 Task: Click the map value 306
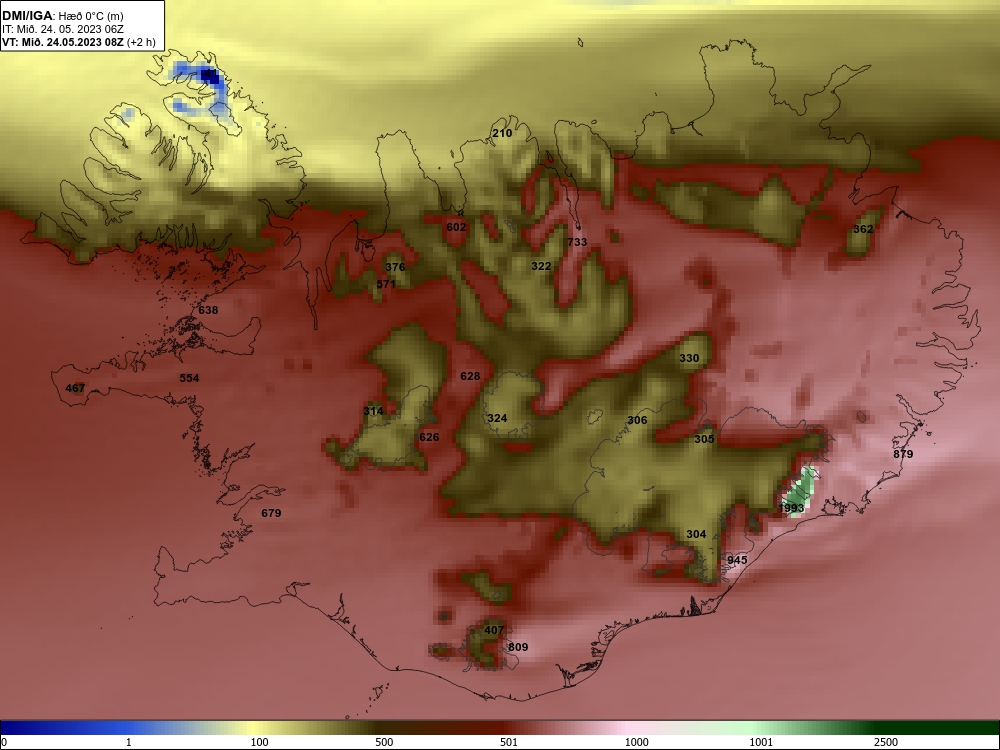click(637, 420)
